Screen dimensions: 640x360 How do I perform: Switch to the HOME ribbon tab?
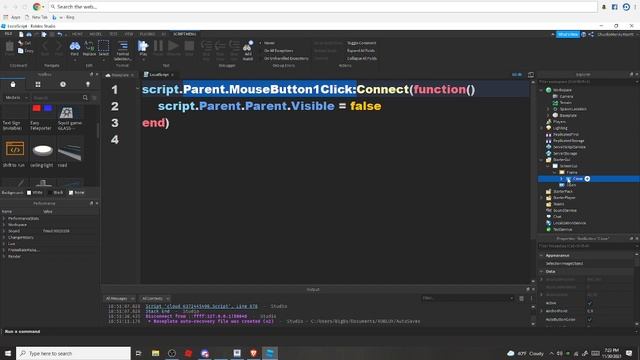77,34
